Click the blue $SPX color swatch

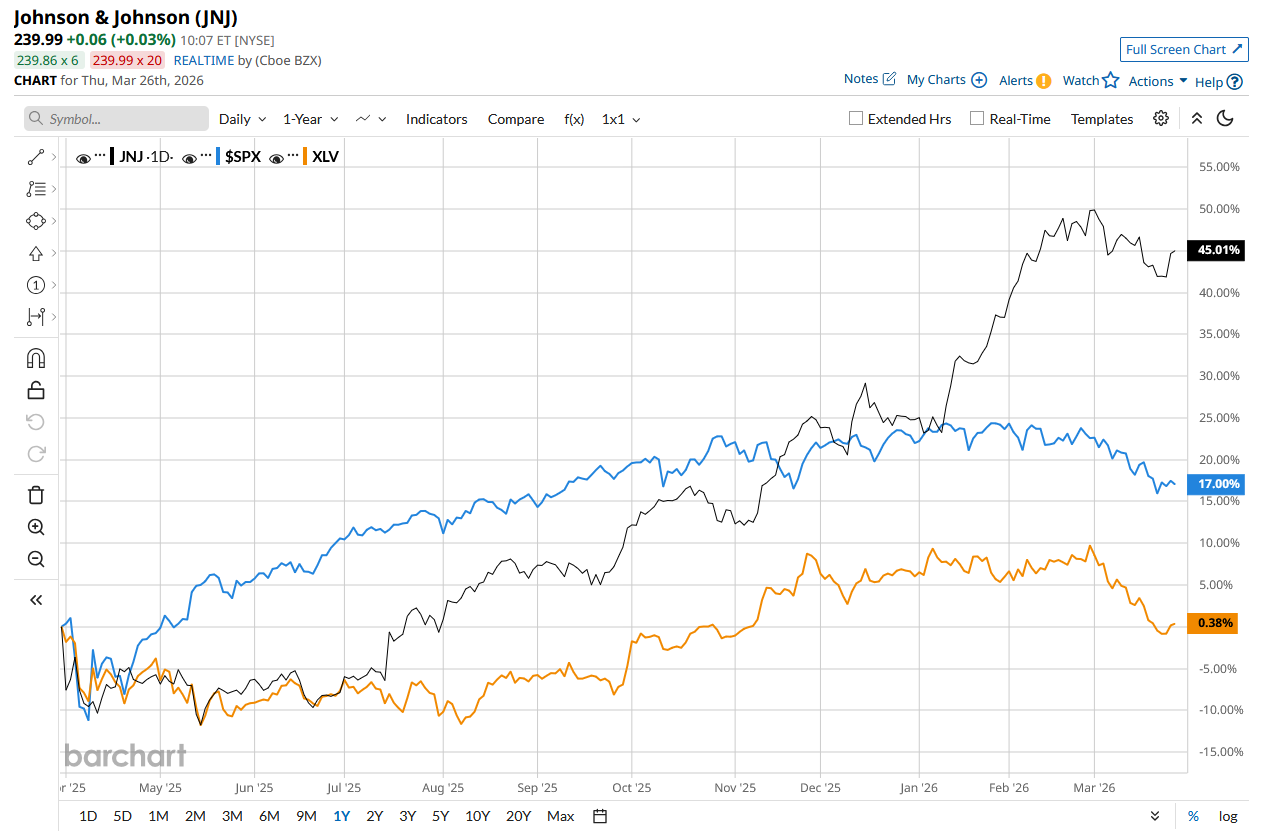point(217,156)
